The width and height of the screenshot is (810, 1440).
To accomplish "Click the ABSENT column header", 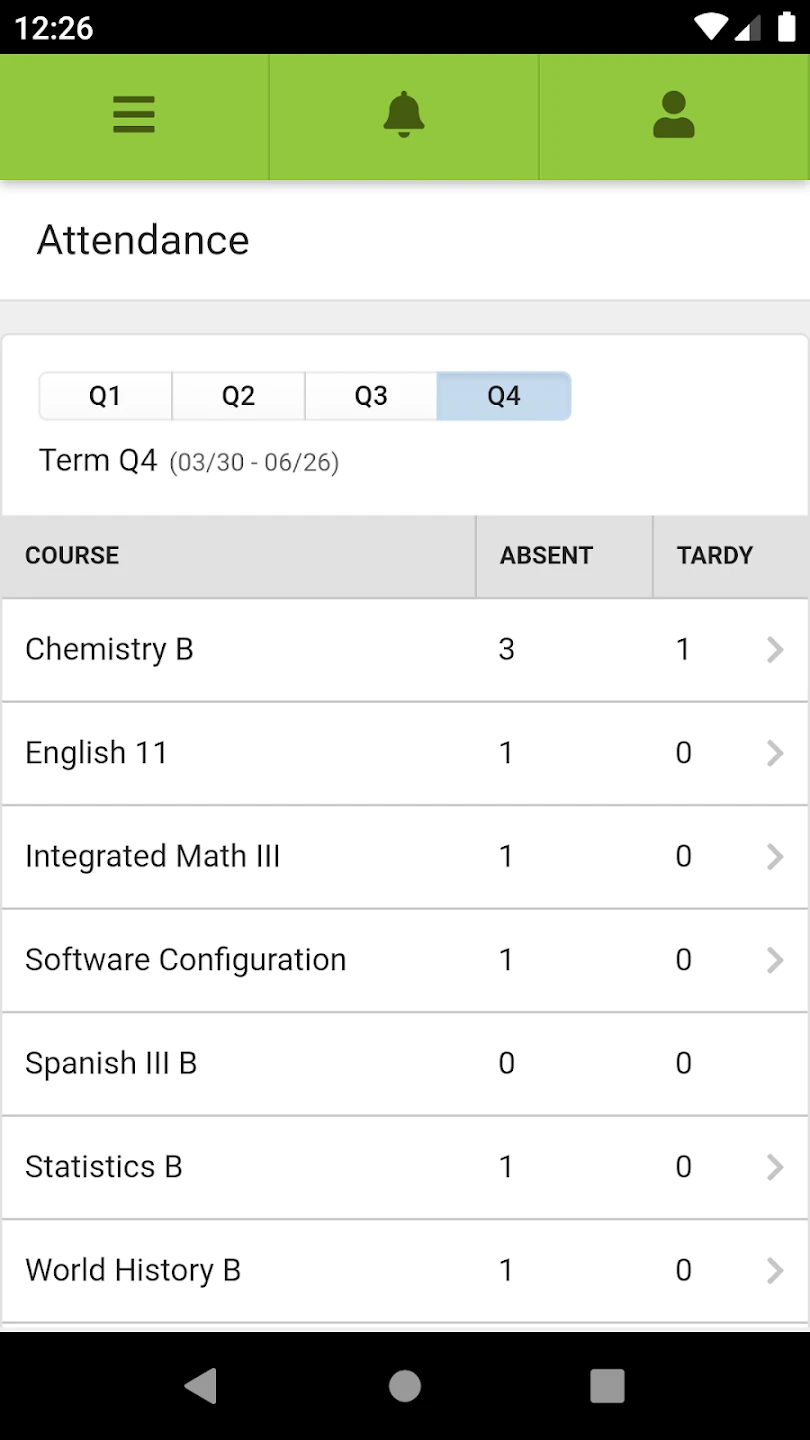I will pyautogui.click(x=546, y=556).
